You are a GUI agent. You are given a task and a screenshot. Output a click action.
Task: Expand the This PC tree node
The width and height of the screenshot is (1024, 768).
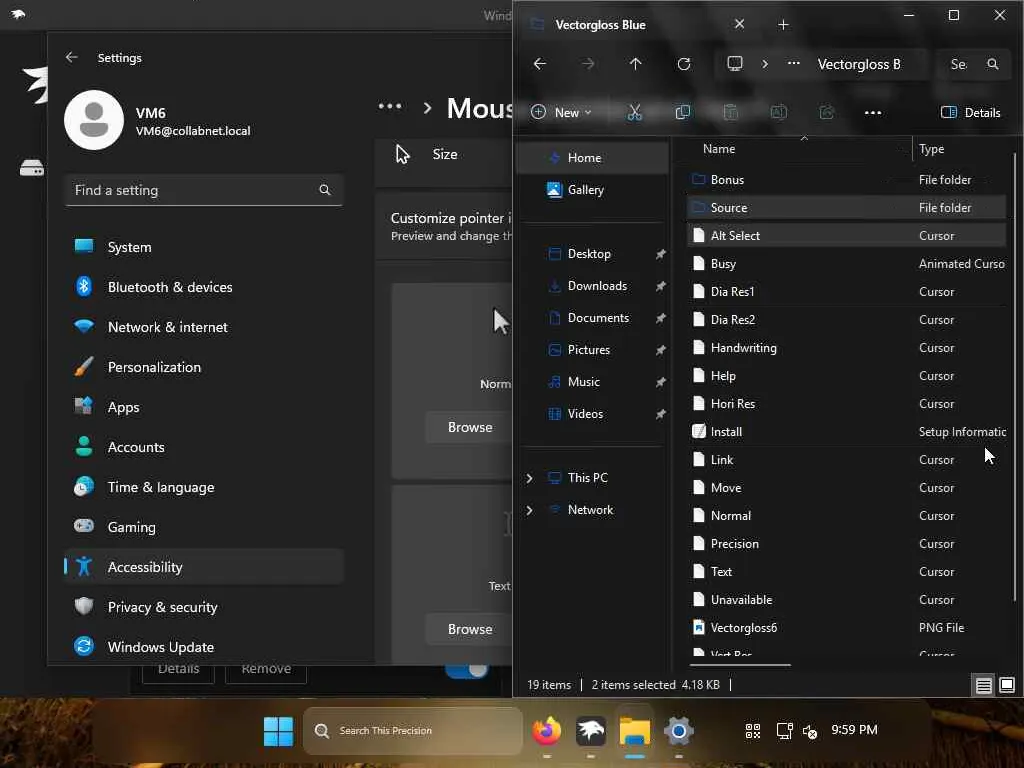(529, 478)
